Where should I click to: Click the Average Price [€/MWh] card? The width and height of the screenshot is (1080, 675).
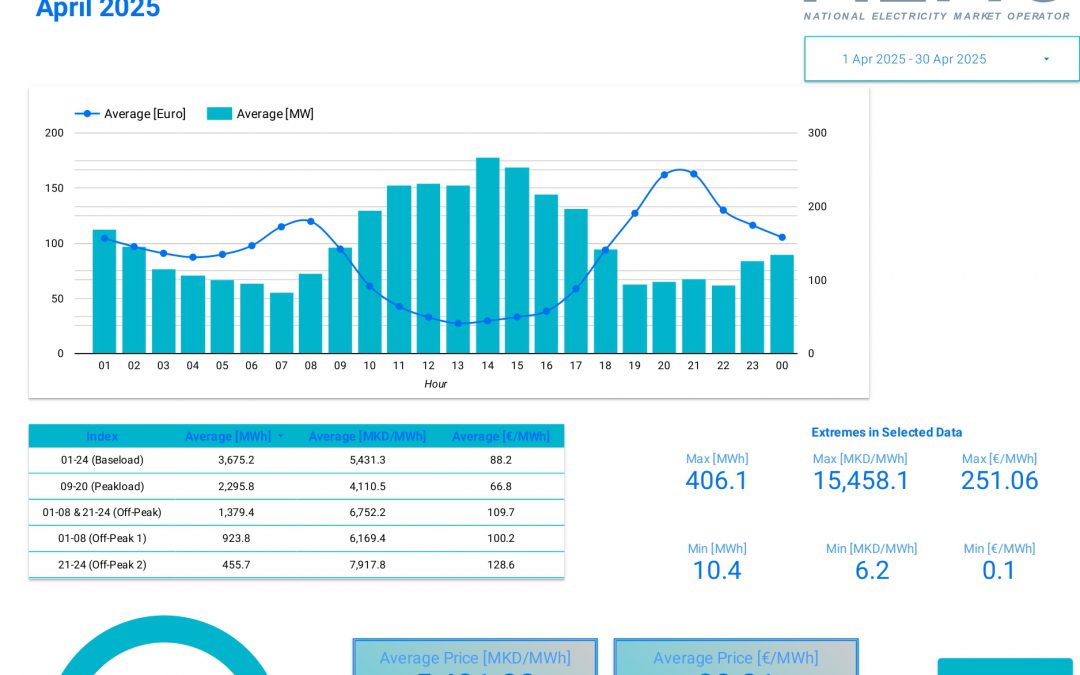(x=736, y=658)
